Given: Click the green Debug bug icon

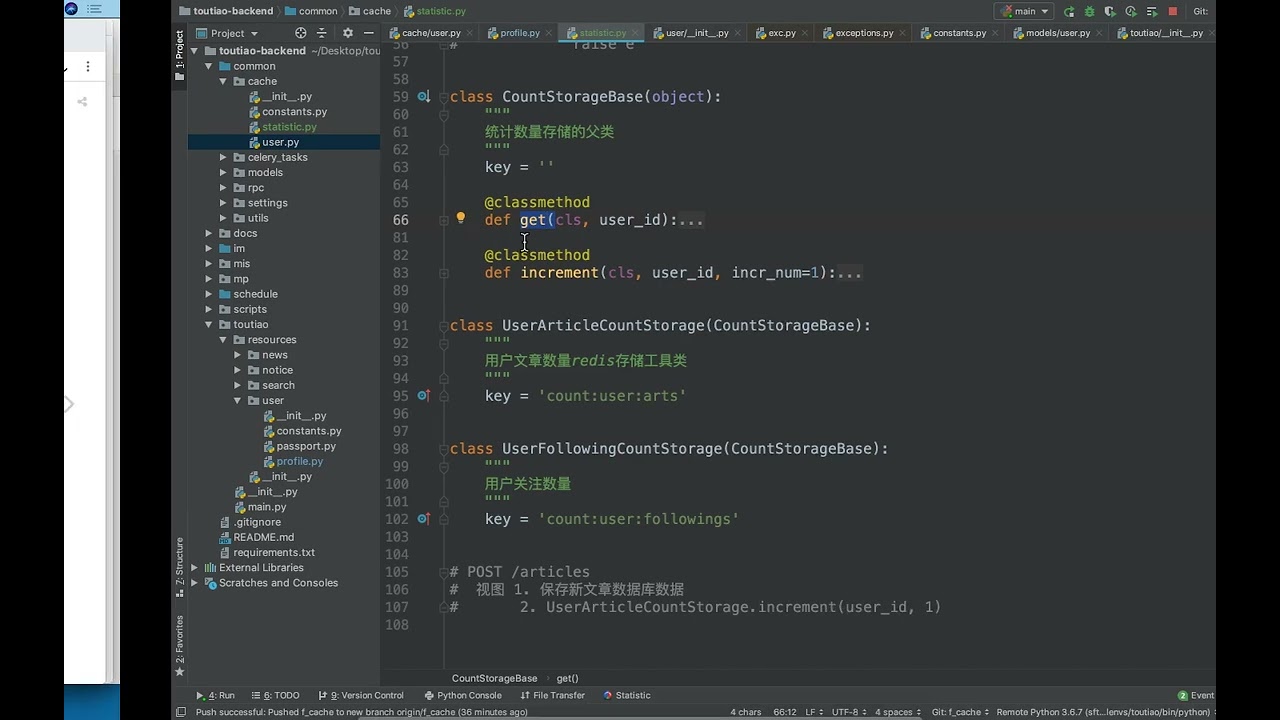Looking at the screenshot, I should click(x=1090, y=12).
